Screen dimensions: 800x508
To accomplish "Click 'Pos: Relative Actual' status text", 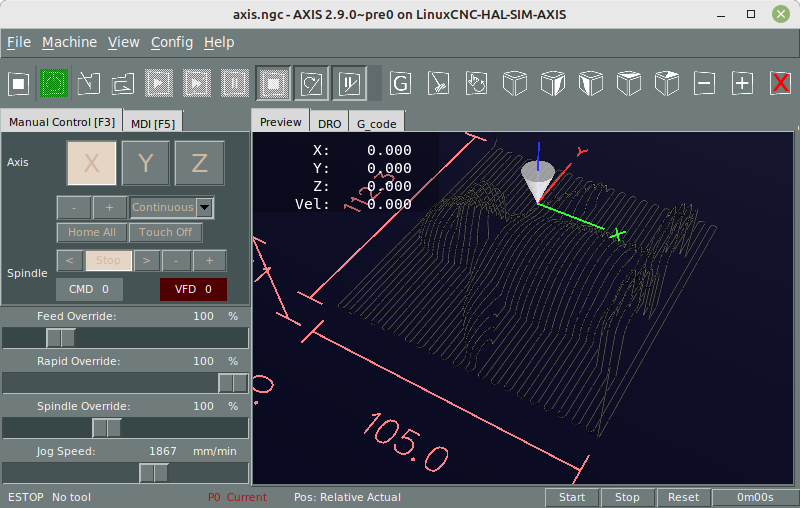I will pyautogui.click(x=347, y=497).
